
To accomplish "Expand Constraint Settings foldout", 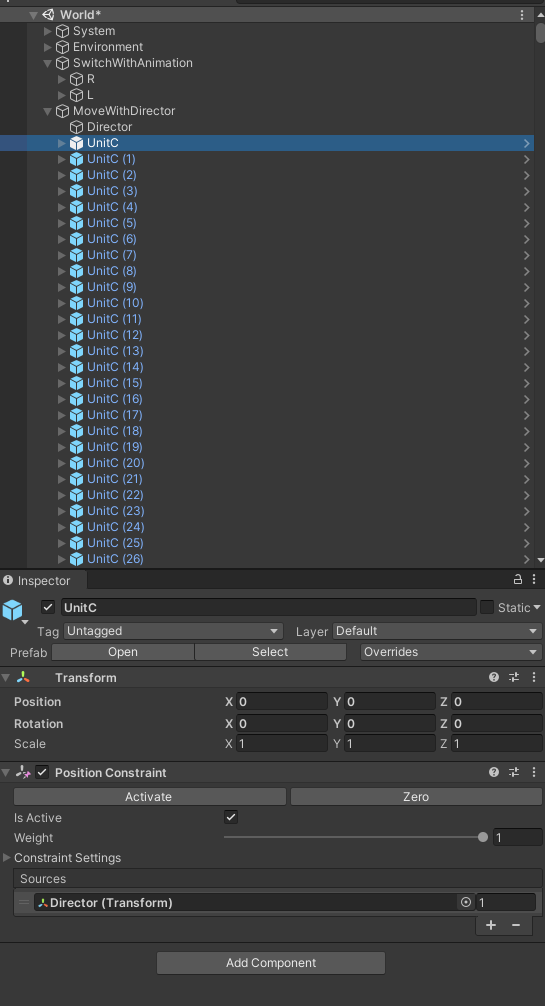I will click(7, 858).
